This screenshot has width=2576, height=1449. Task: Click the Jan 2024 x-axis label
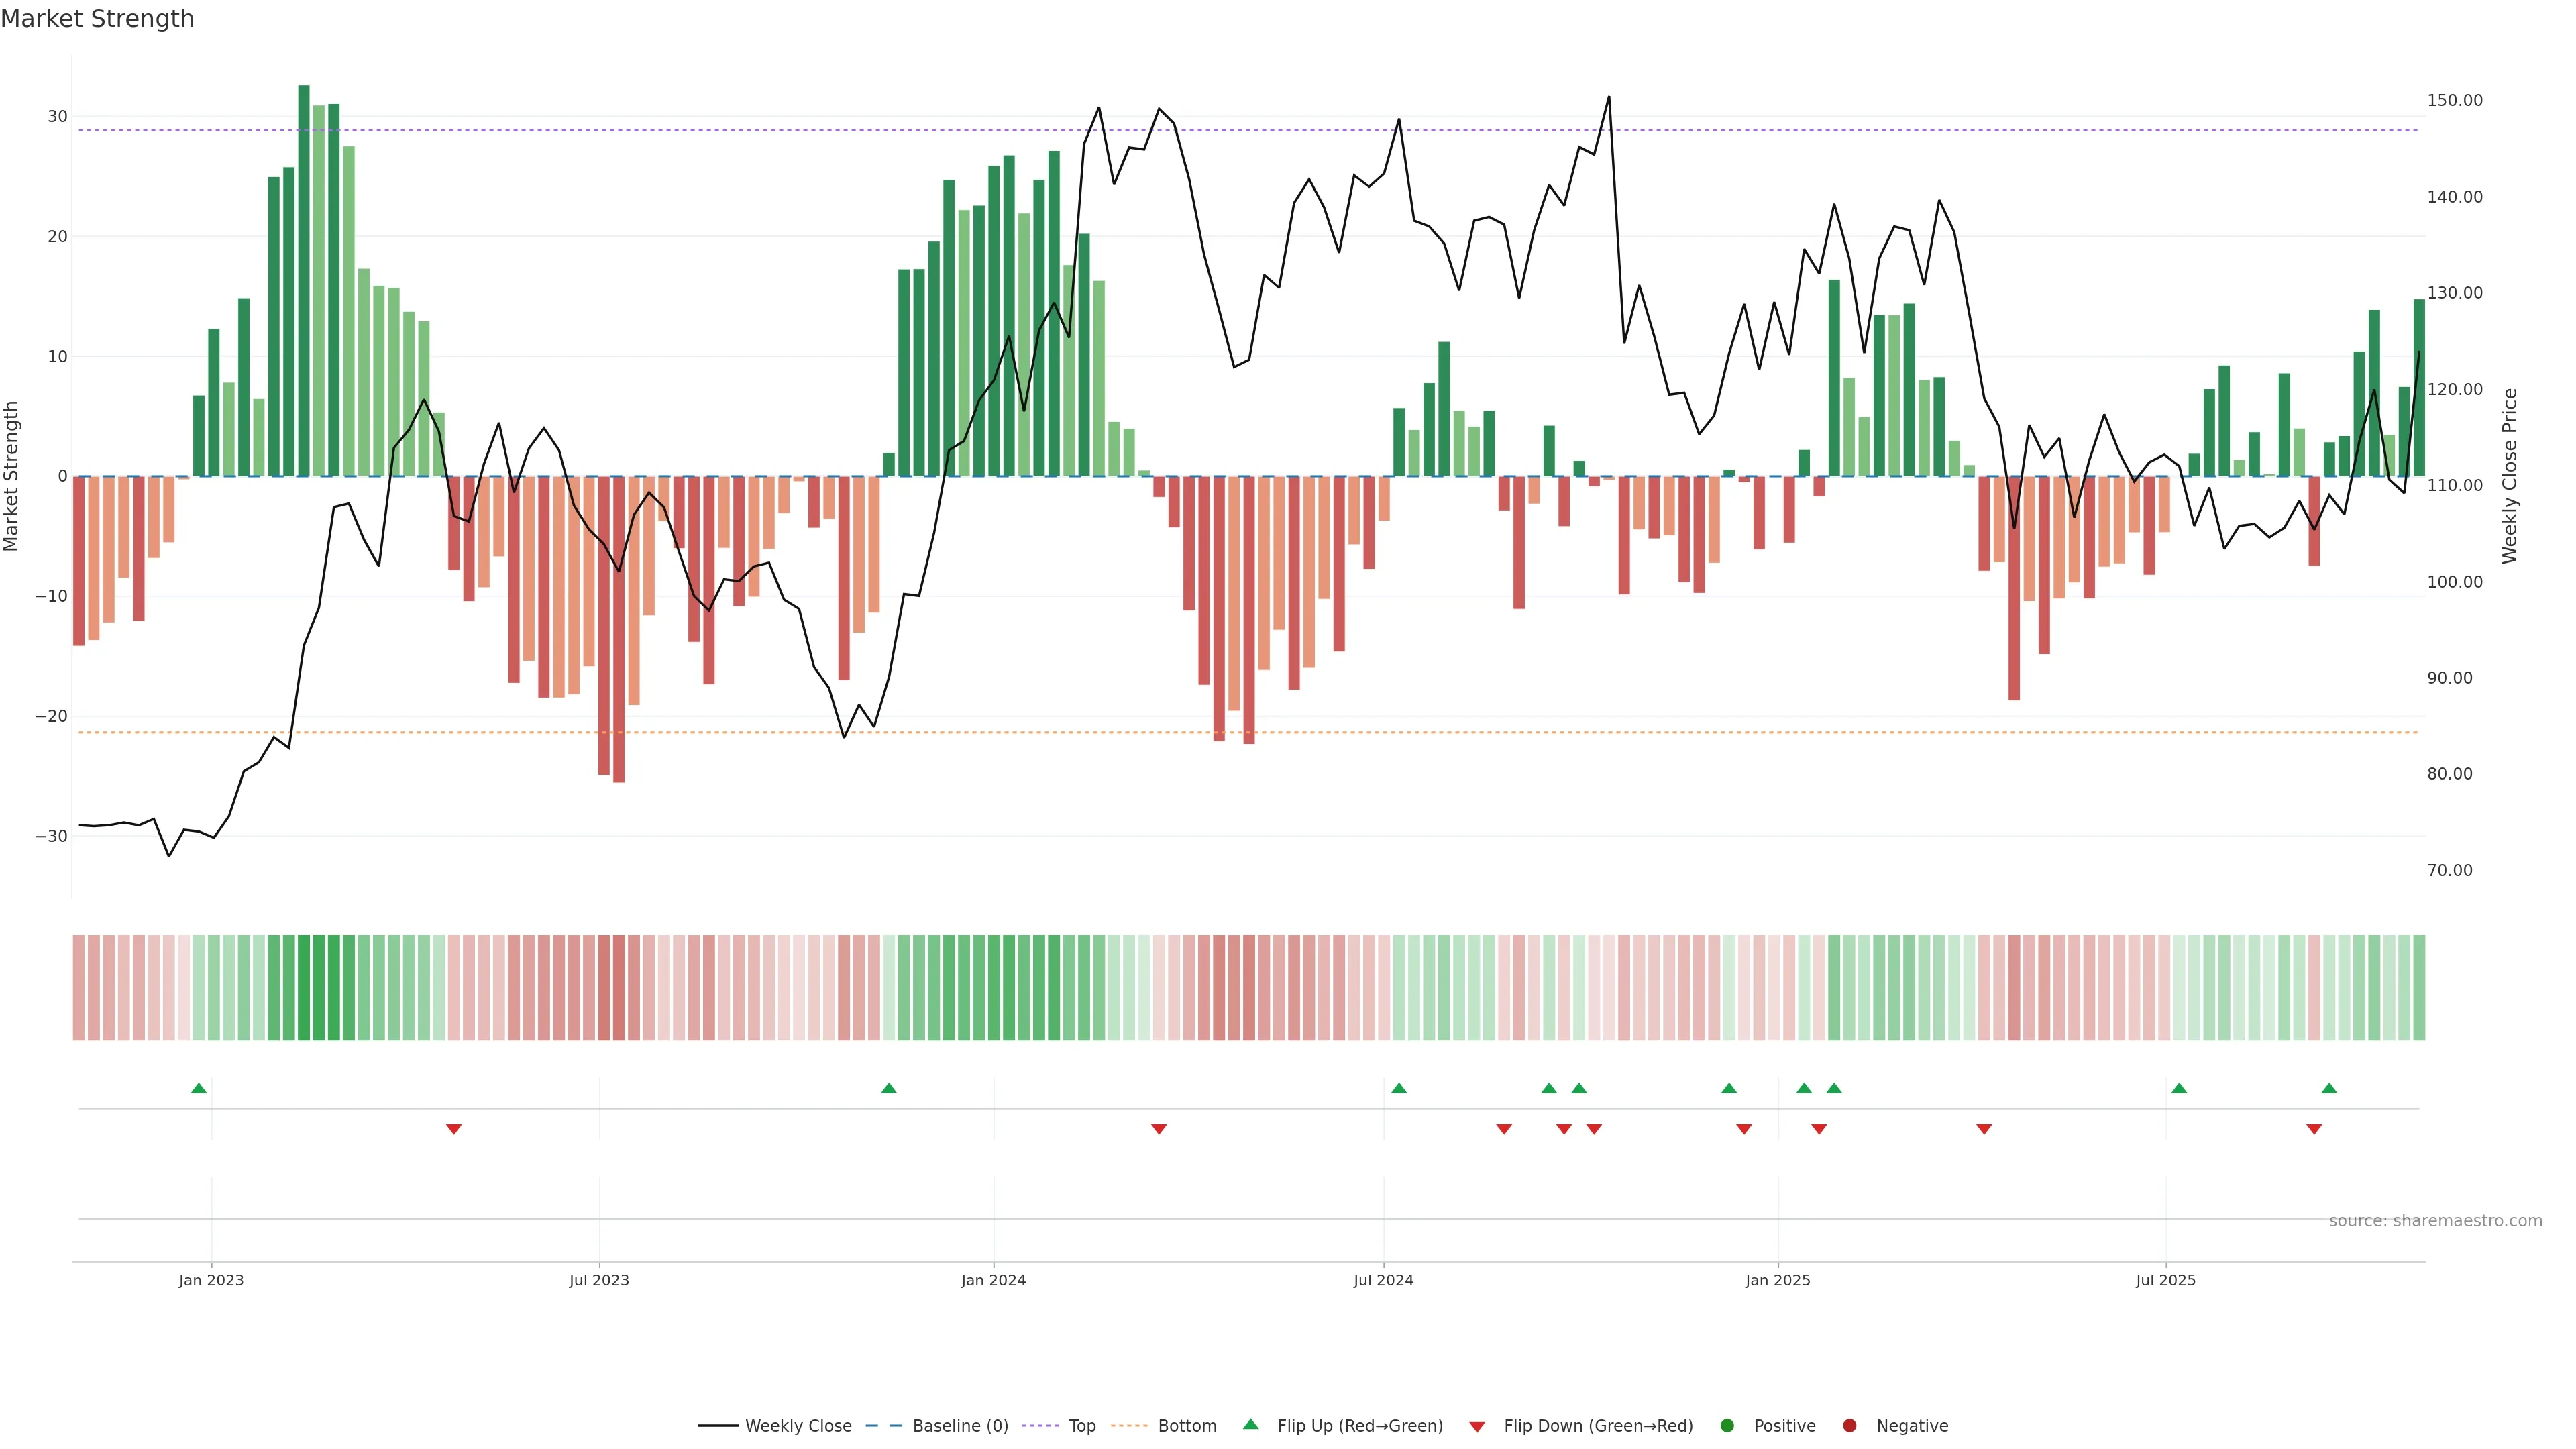click(x=993, y=1280)
